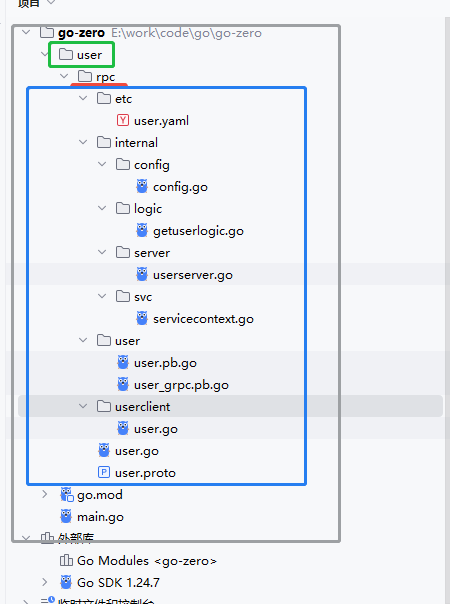Viewport: 450px width, 604px height.
Task: Collapse the svc folder chevron
Action: (102, 296)
